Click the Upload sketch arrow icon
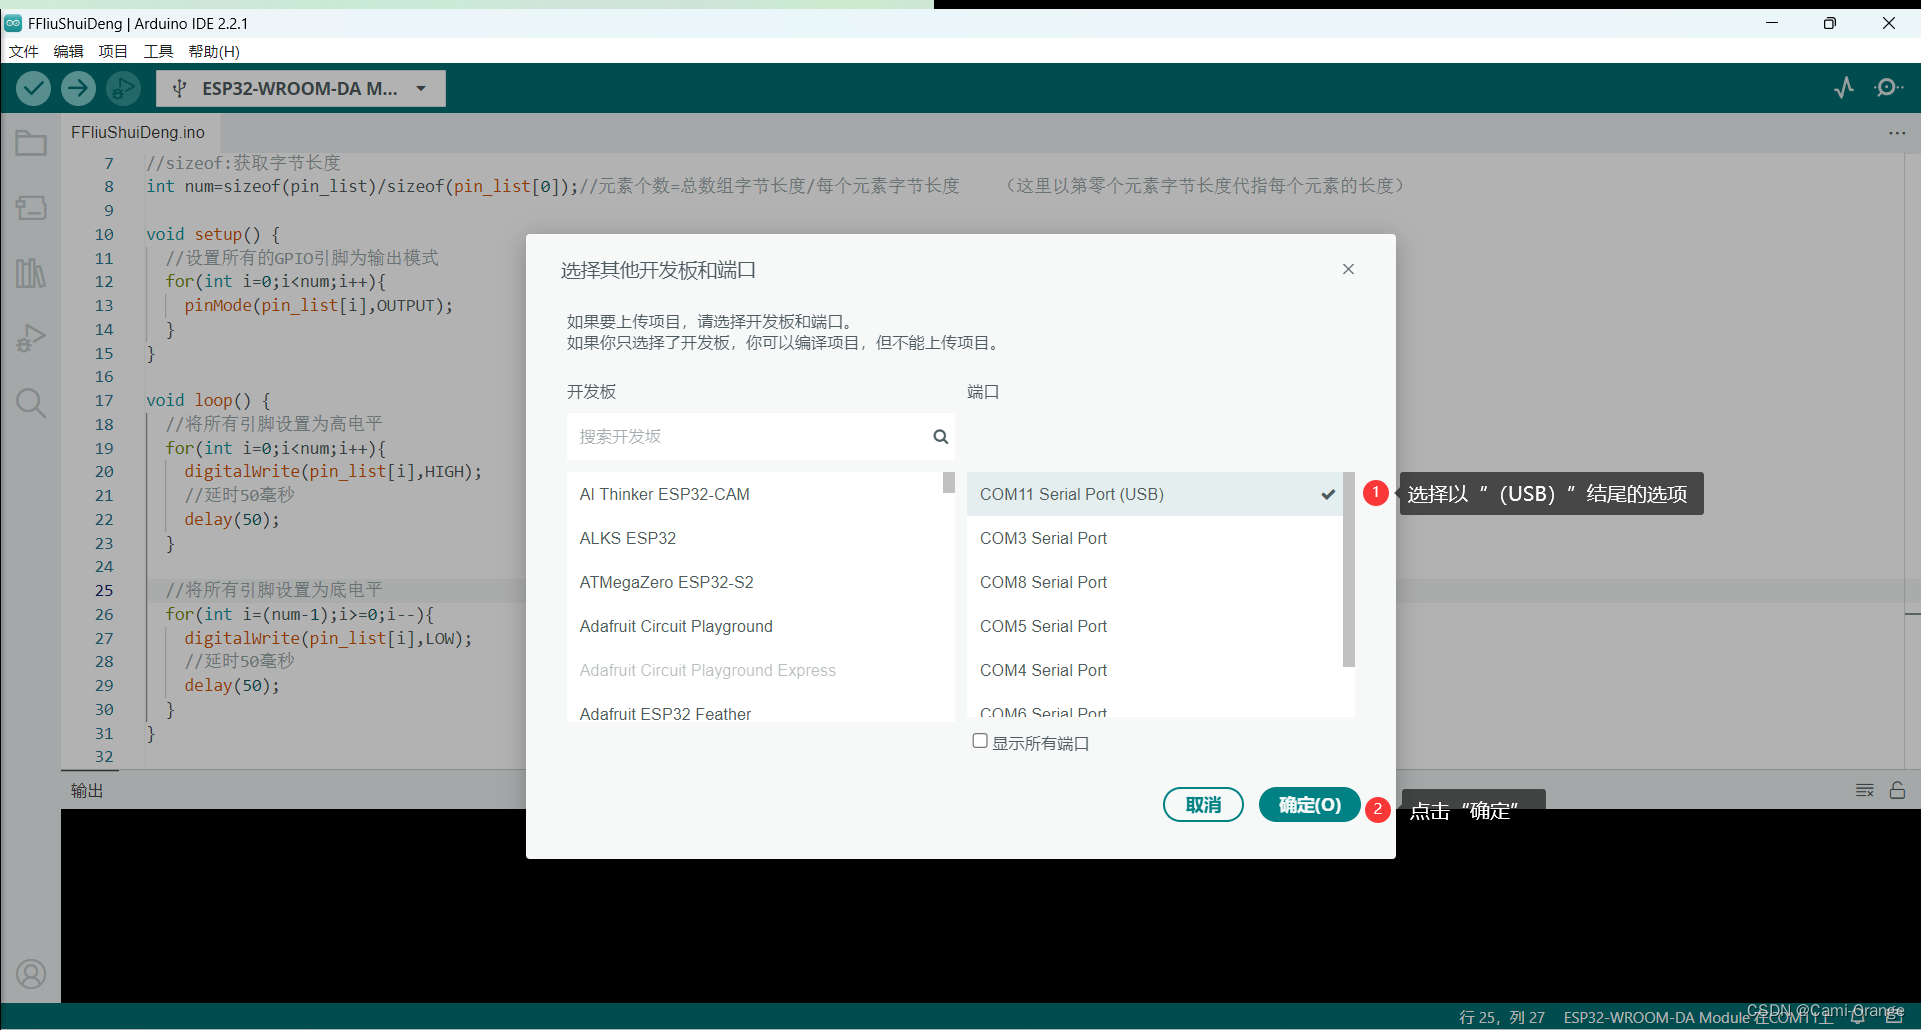This screenshot has width=1921, height=1030. (78, 88)
